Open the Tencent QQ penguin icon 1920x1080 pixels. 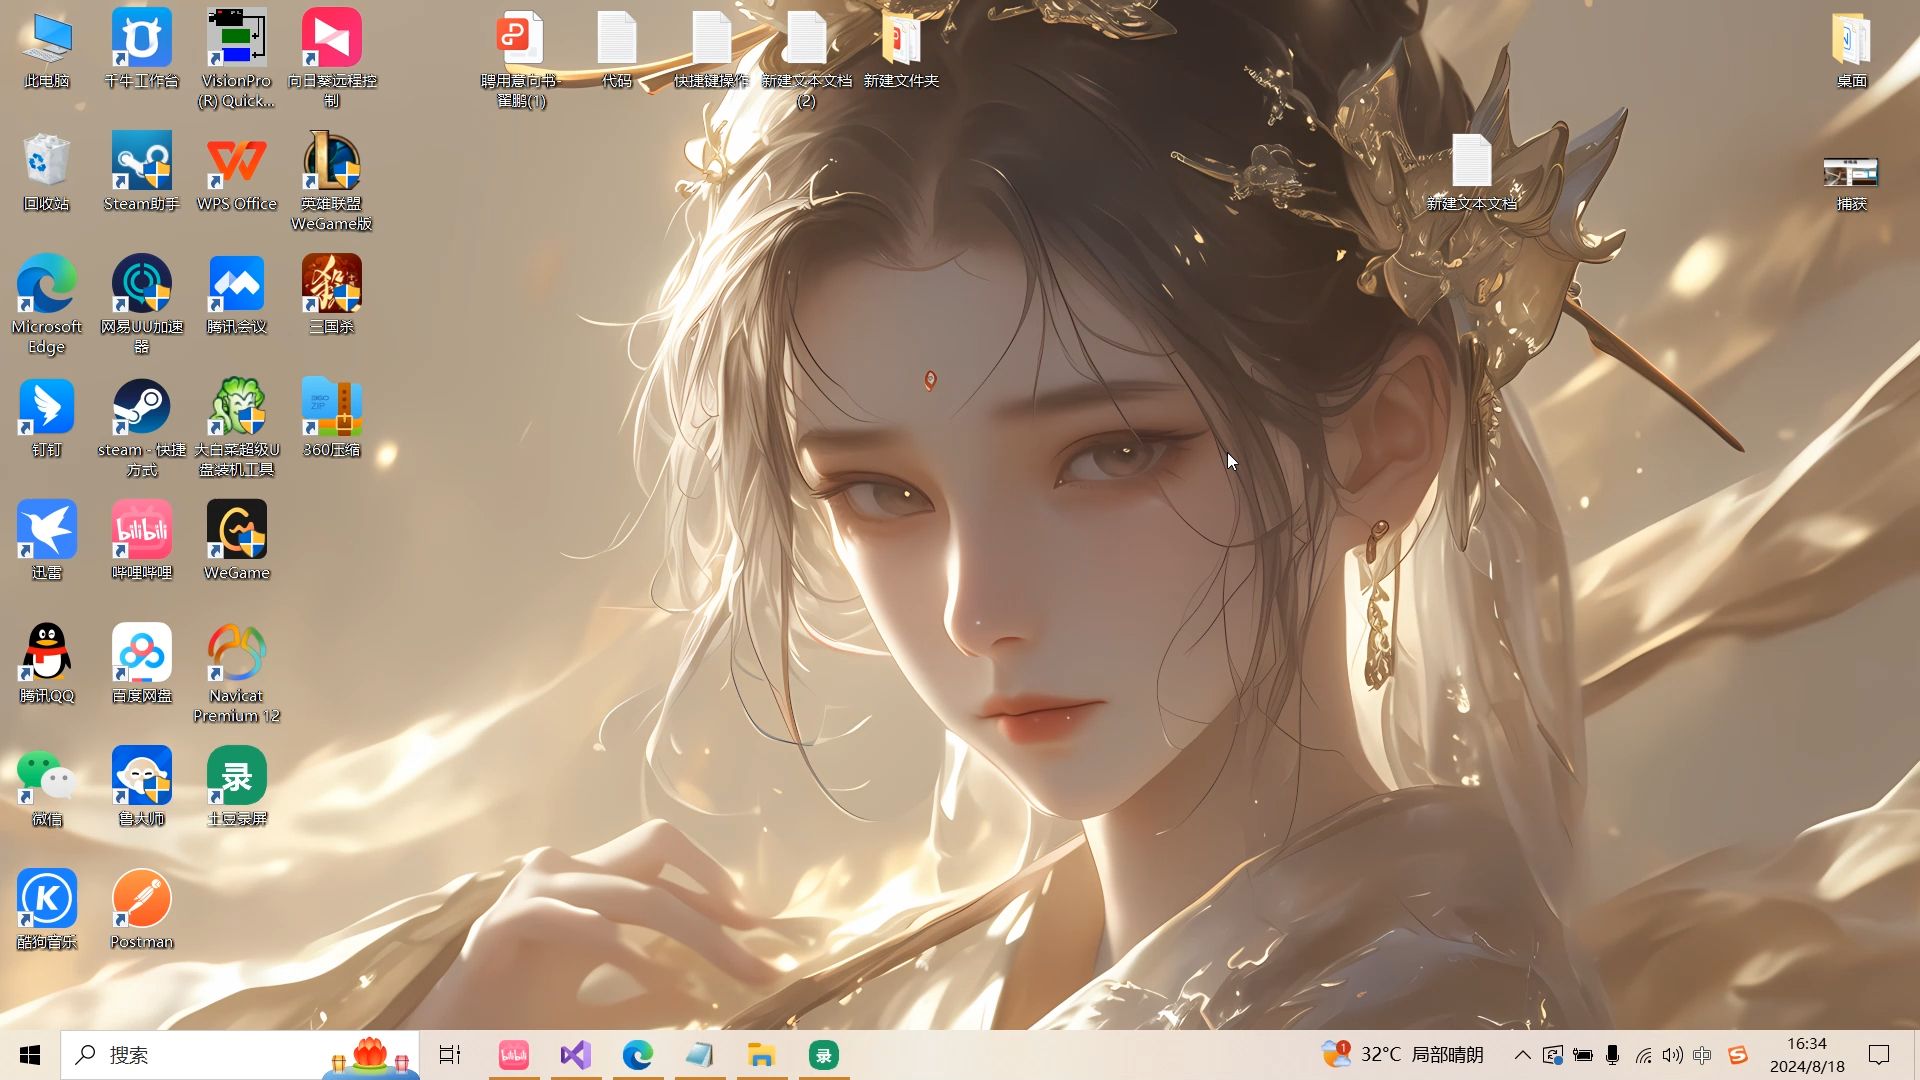coord(46,656)
